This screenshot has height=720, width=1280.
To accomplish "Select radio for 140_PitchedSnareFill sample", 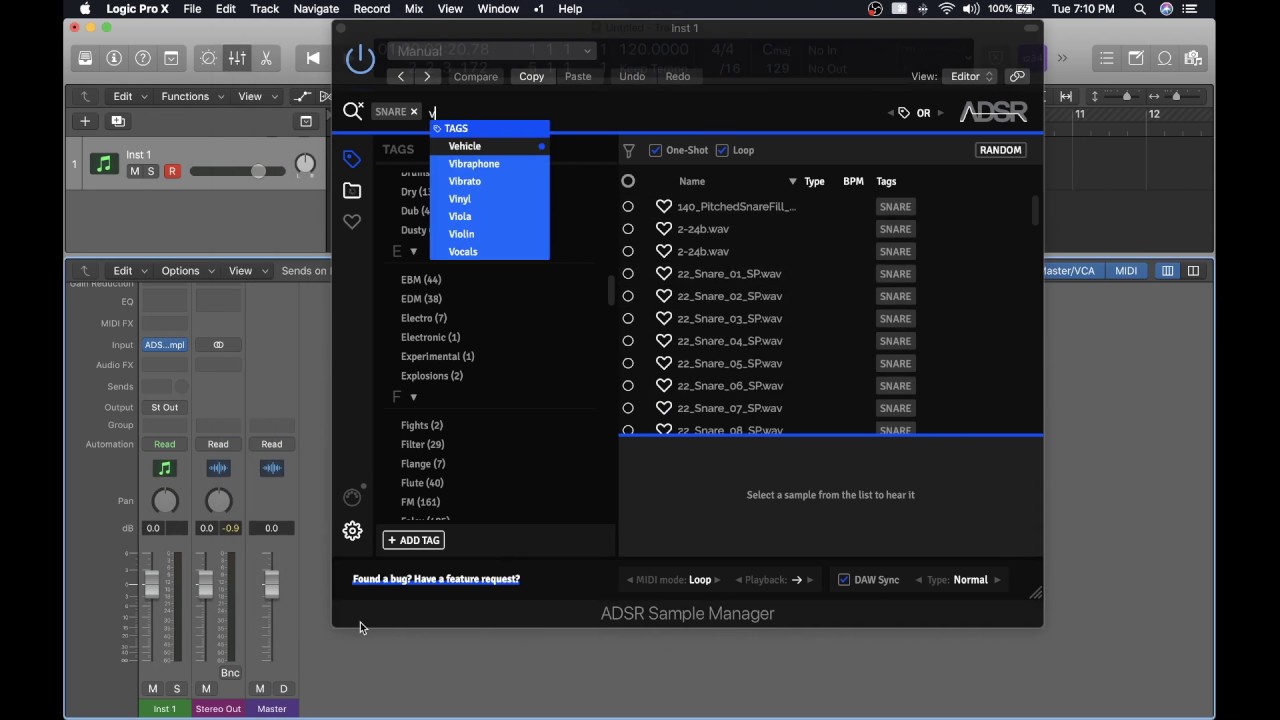I will [628, 206].
